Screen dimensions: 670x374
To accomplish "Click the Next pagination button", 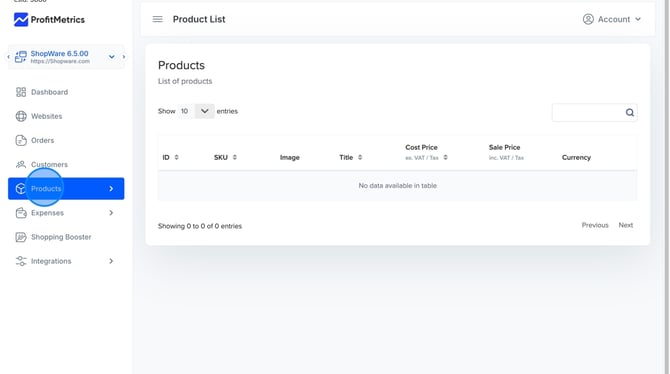I will click(x=626, y=225).
